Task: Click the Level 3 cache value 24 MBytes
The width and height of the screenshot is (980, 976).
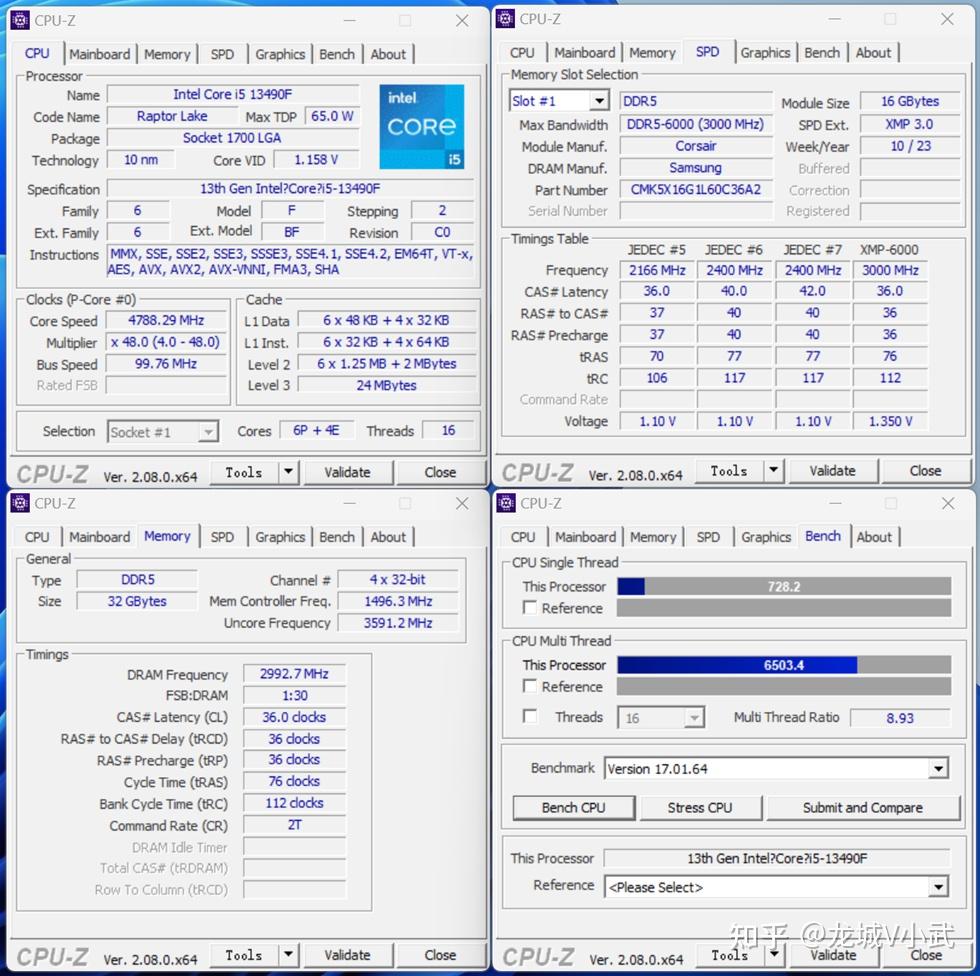Action: coord(386,386)
